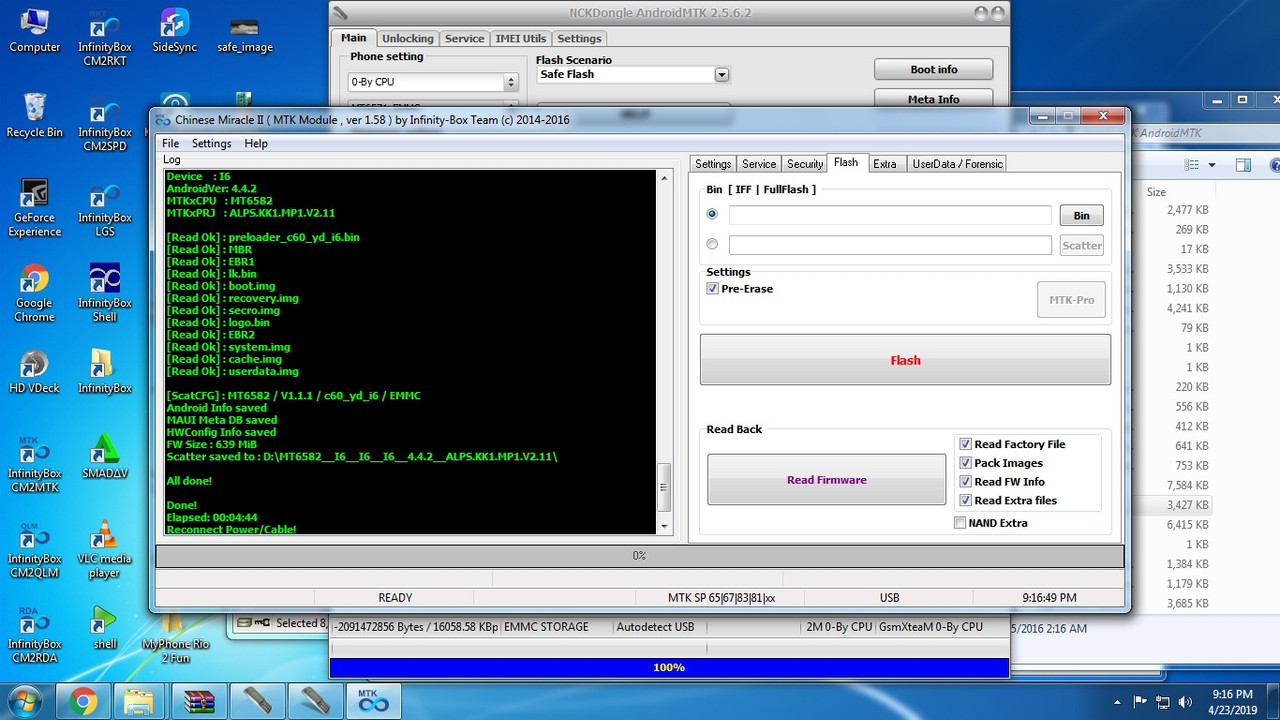Toggle the Pre-Erase checkbox
Viewport: 1280px width, 720px height.
712,289
